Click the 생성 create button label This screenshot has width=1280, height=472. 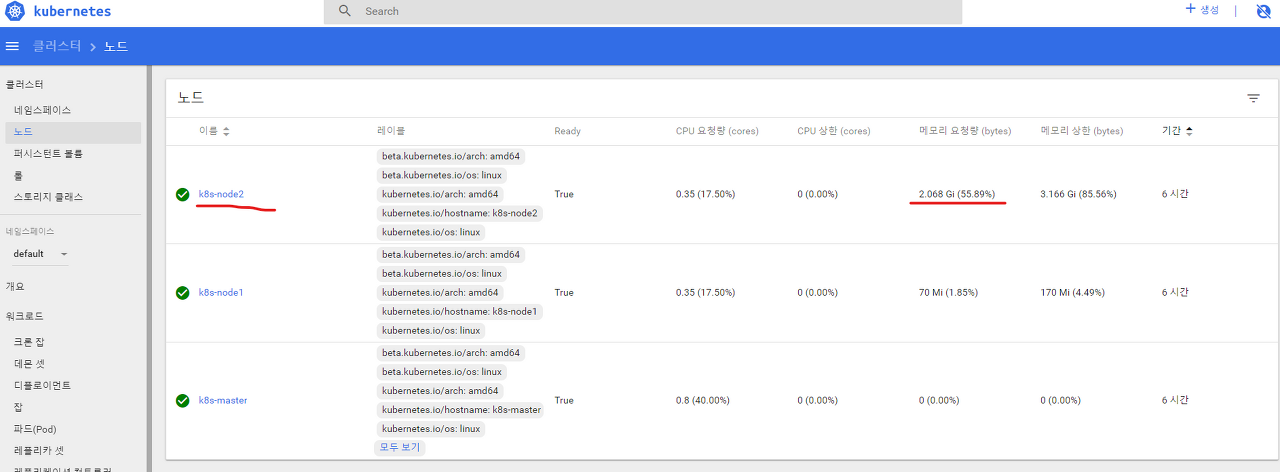pyautogui.click(x=1209, y=10)
